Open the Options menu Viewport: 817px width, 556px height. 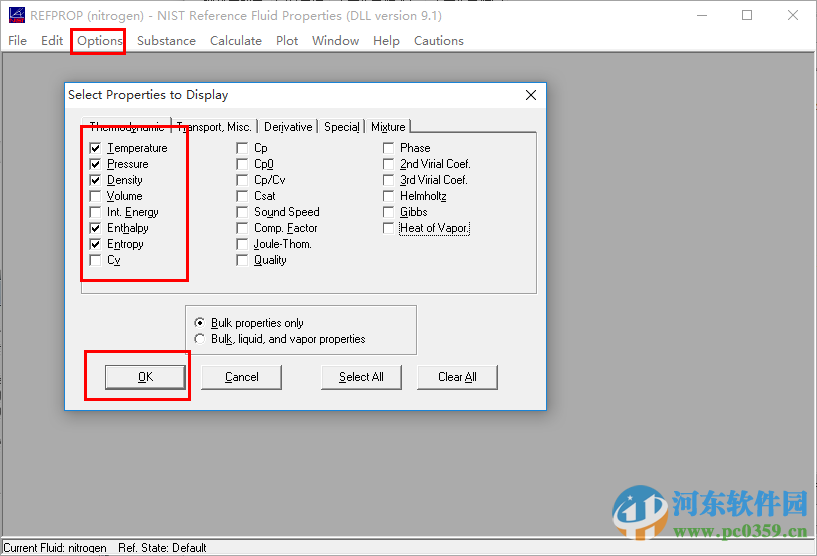[100, 41]
